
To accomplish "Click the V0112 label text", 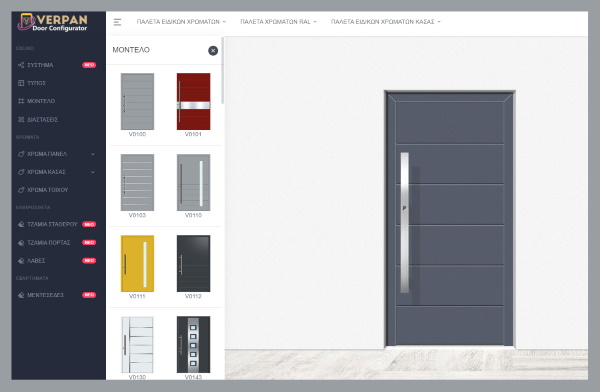I will coord(193,296).
